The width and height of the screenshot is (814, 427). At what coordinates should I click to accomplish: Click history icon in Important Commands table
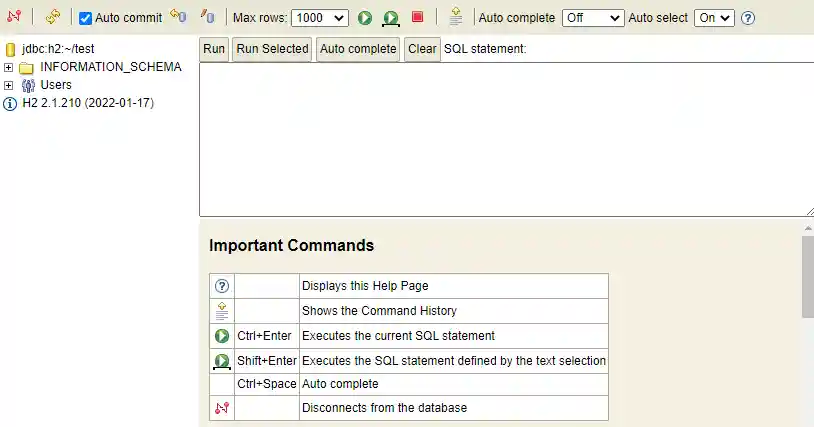(222, 311)
